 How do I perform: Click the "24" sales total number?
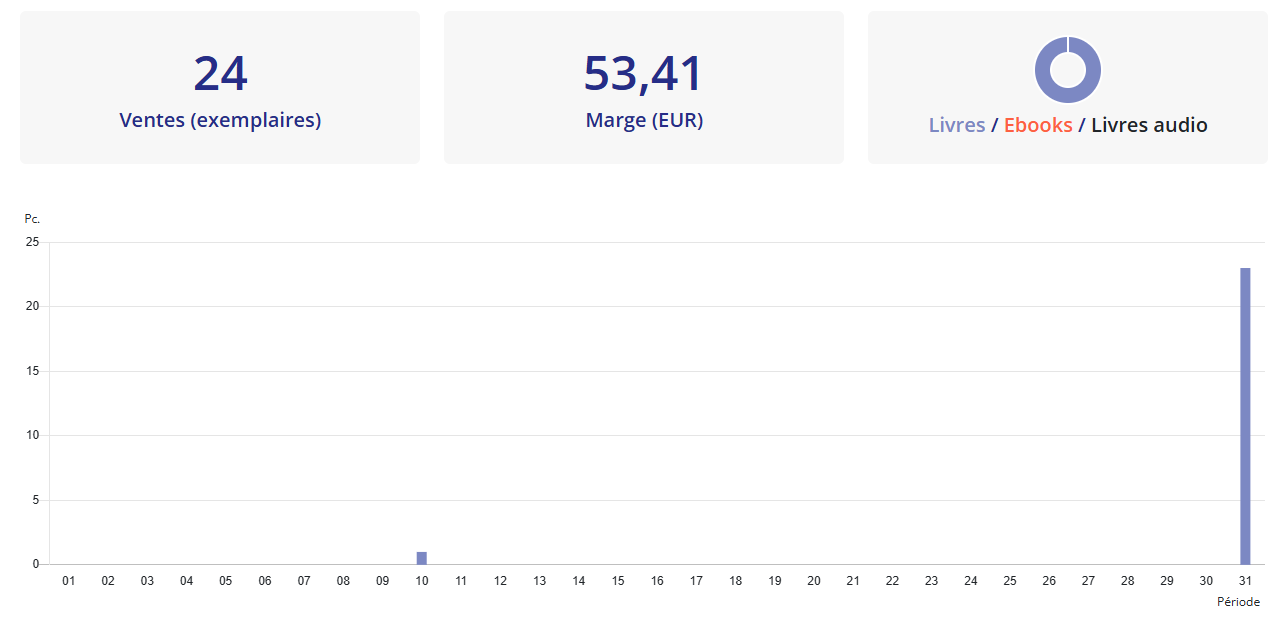click(x=220, y=74)
